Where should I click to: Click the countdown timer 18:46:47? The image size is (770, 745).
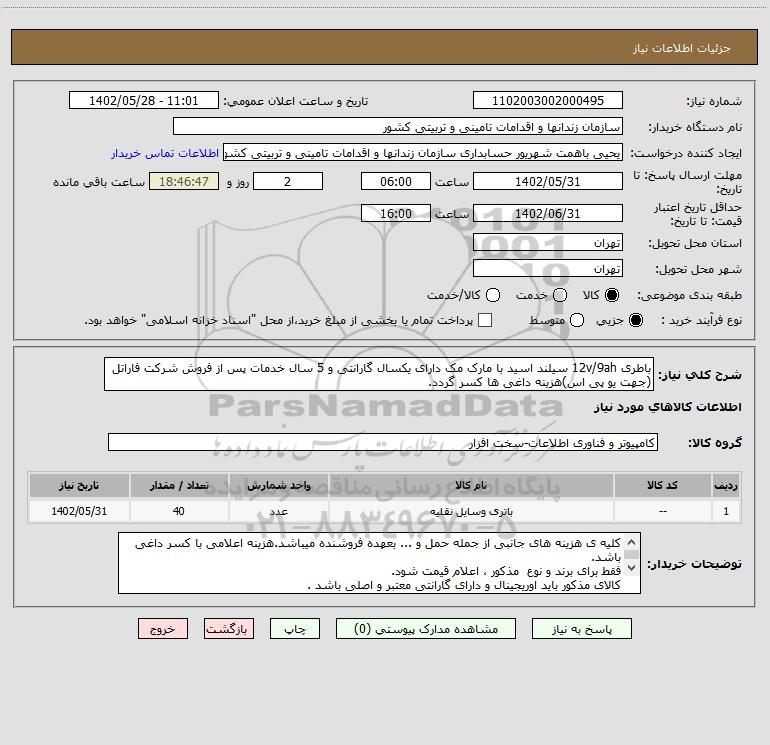coord(184,181)
